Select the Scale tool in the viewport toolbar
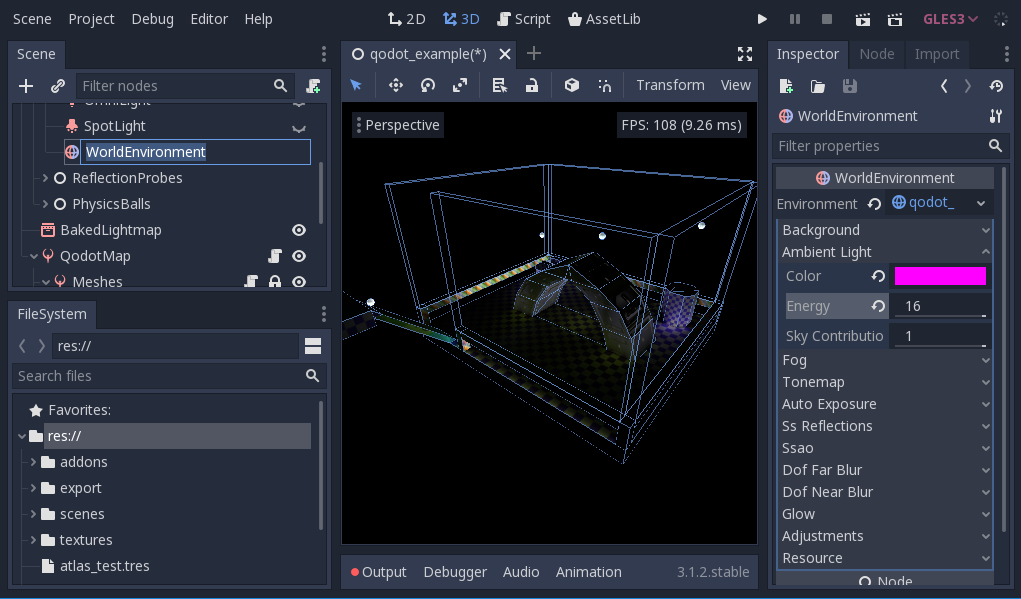 click(460, 85)
